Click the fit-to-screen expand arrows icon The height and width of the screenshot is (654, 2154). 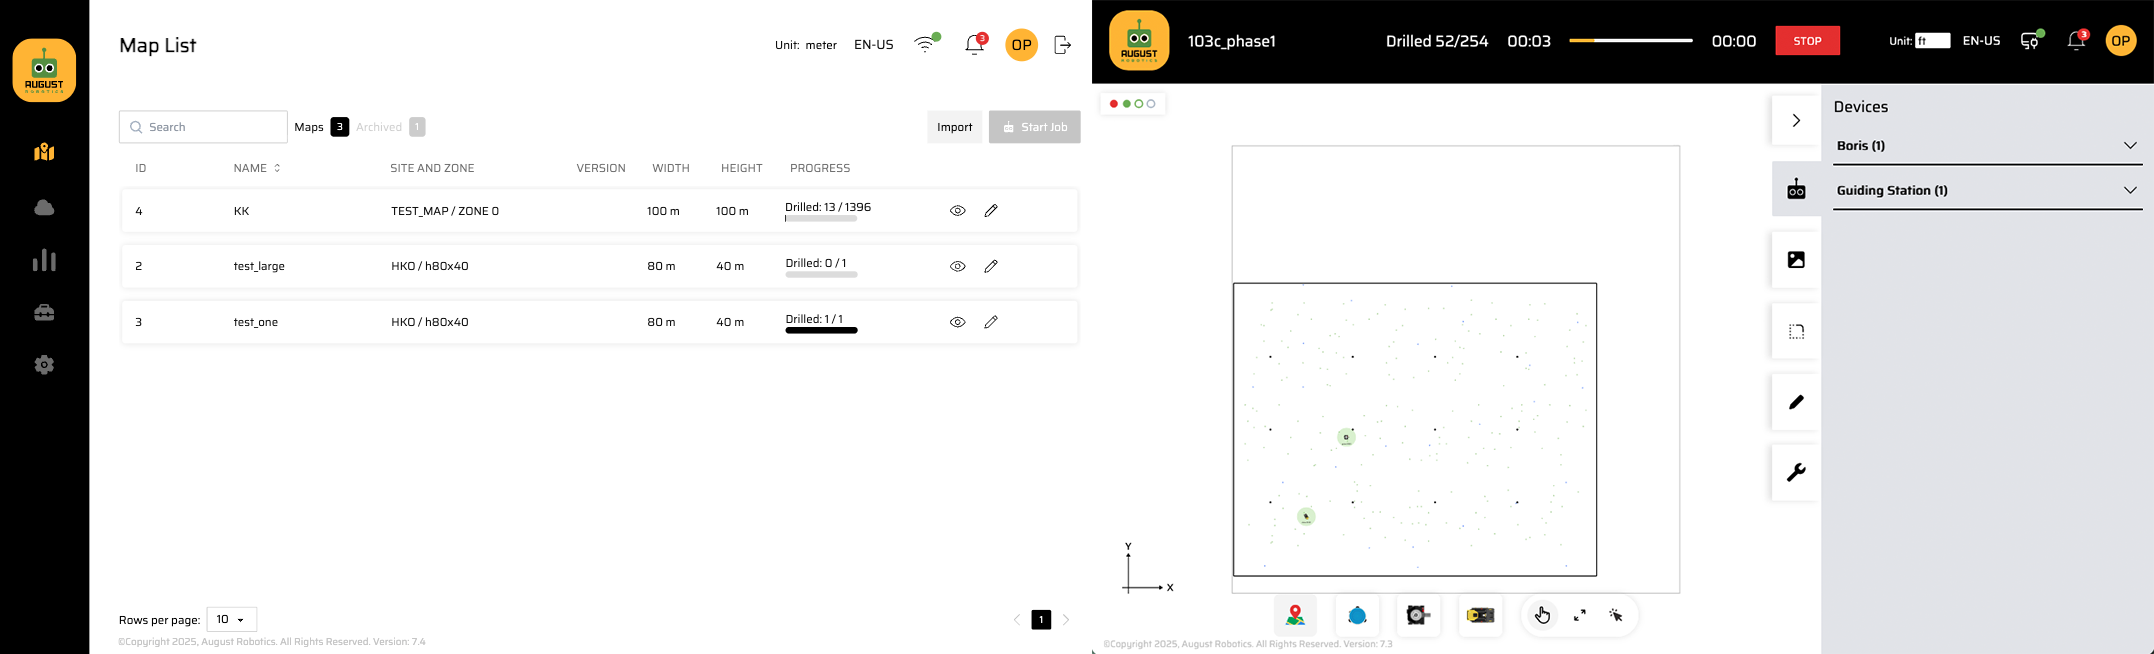(x=1580, y=616)
